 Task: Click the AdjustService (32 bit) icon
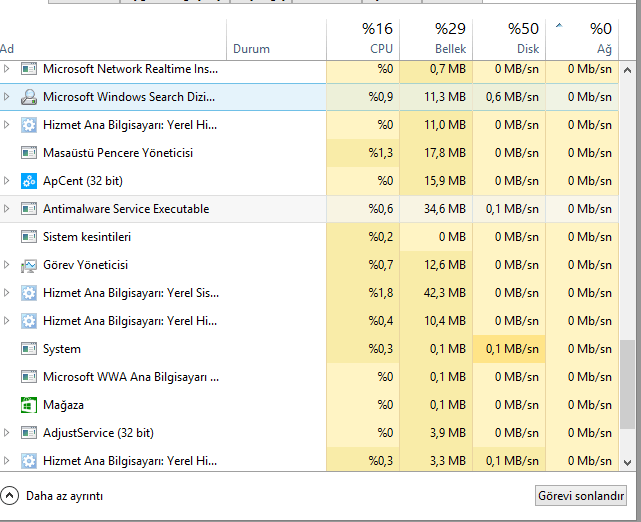pos(29,433)
